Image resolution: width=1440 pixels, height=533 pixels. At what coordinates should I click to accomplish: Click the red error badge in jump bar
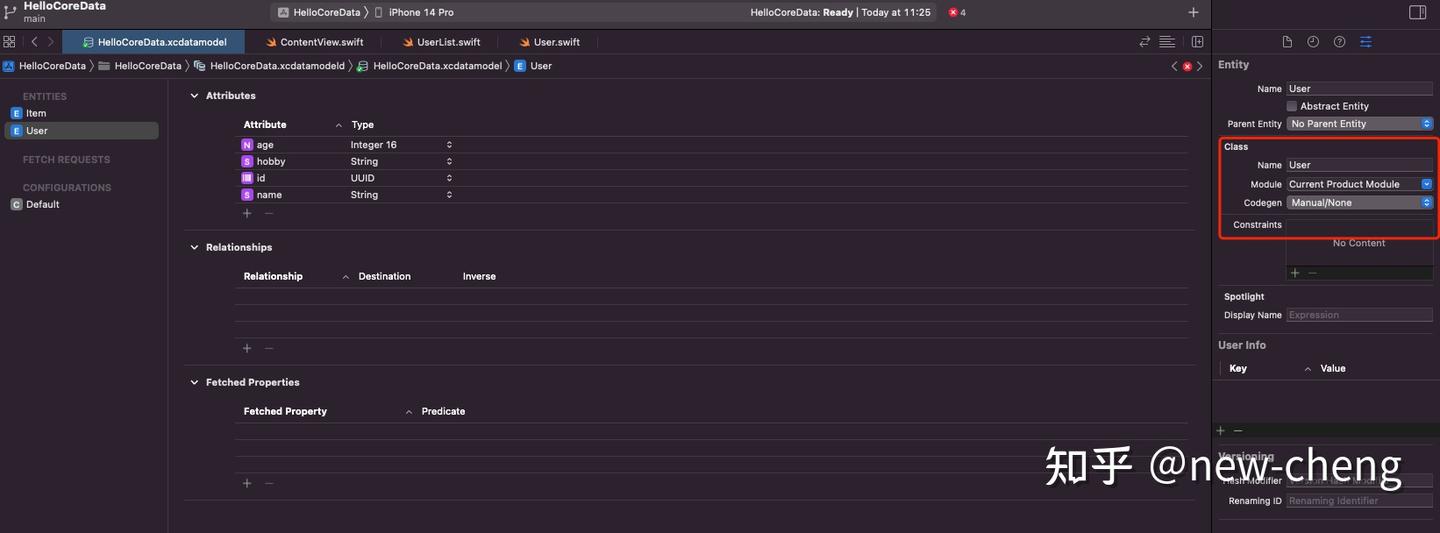click(1187, 66)
